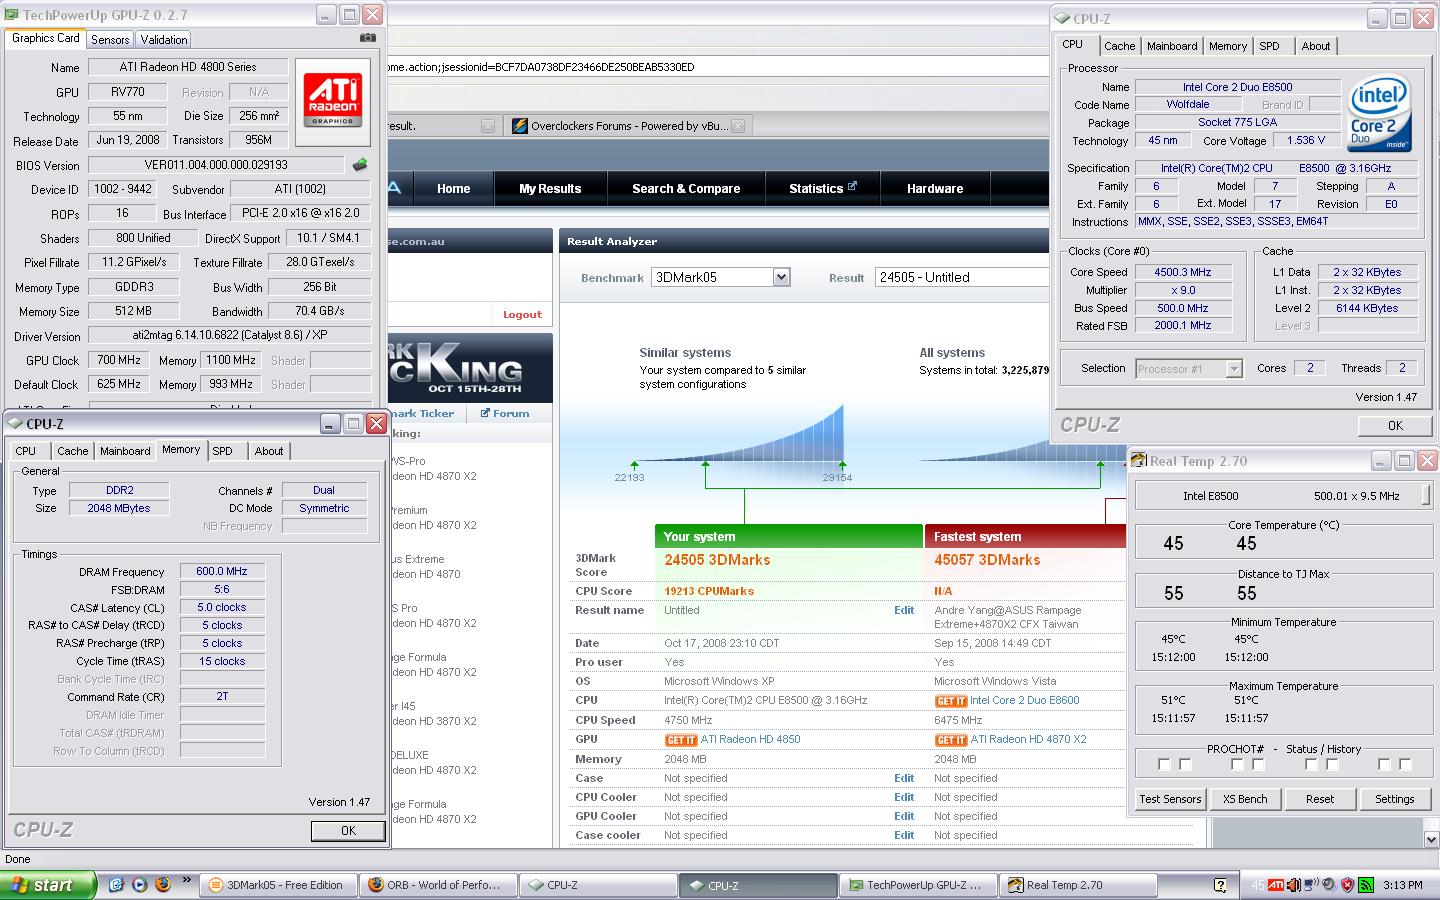1440x900 pixels.
Task: Click Edit link in the CPU Cooler row
Action: tap(904, 797)
